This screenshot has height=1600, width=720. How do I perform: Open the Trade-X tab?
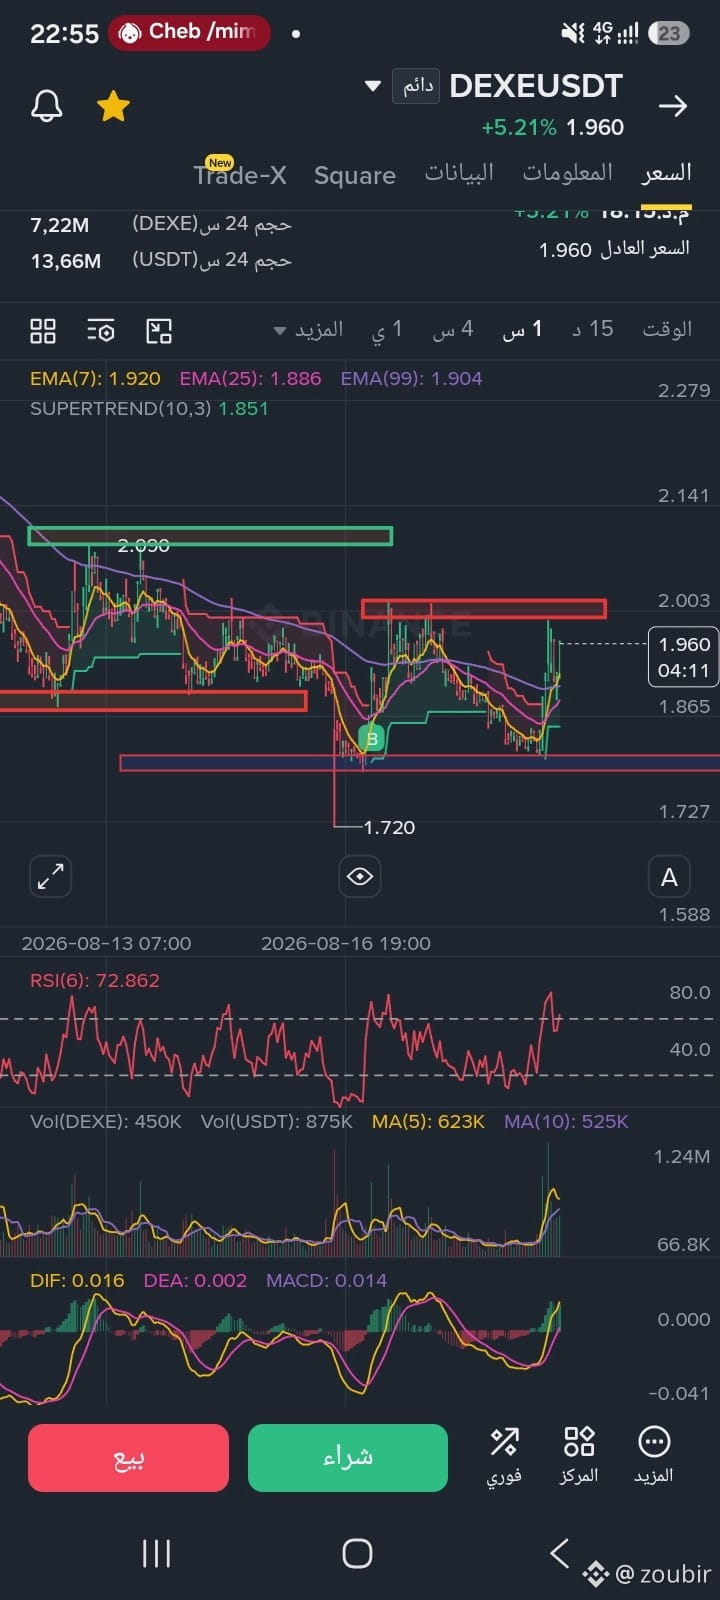coord(240,174)
